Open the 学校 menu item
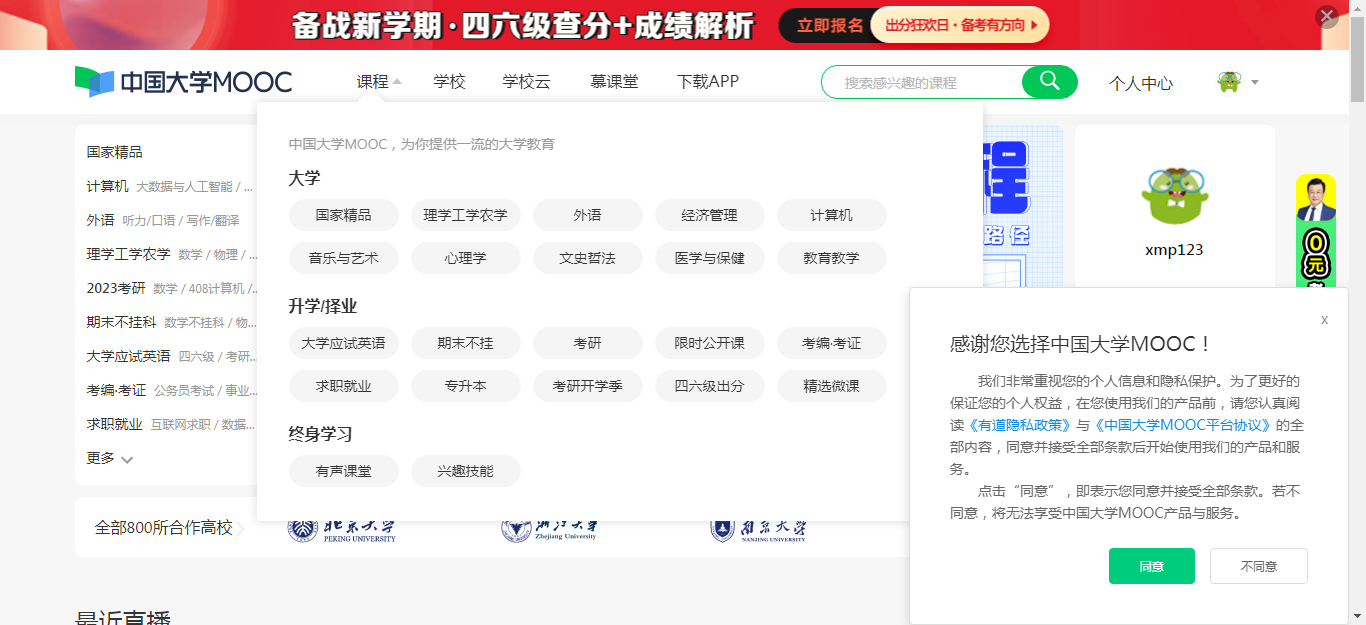1366x625 pixels. point(449,82)
